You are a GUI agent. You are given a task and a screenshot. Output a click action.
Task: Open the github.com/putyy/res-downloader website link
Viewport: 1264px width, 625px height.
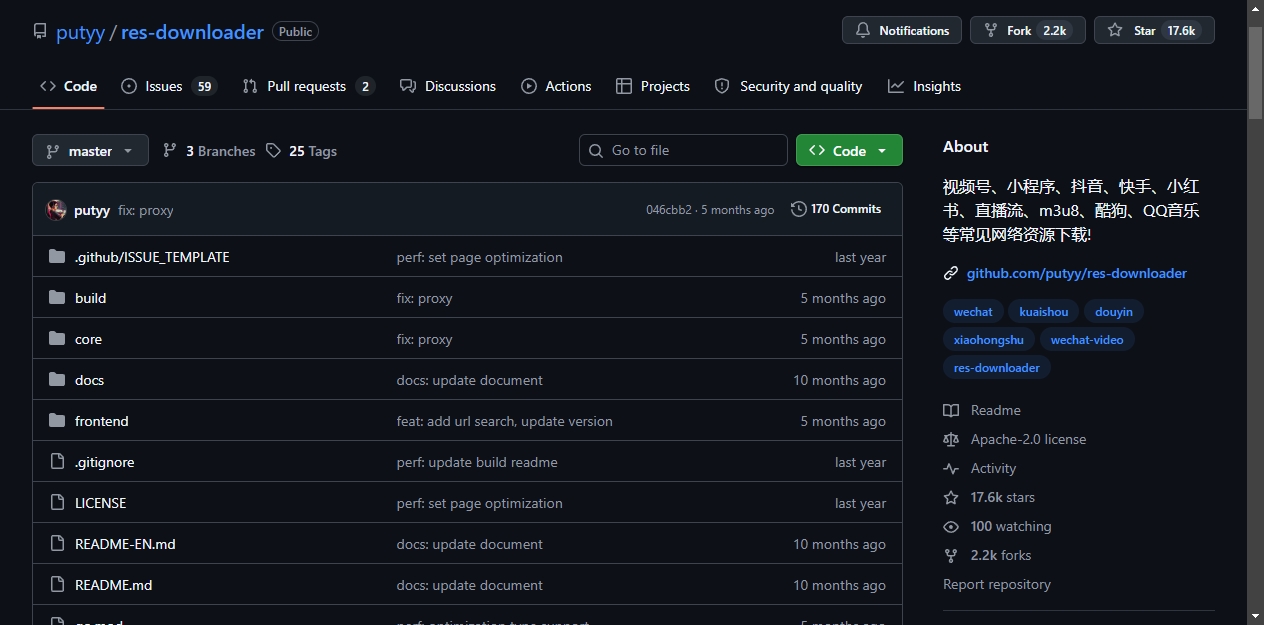[1077, 273]
